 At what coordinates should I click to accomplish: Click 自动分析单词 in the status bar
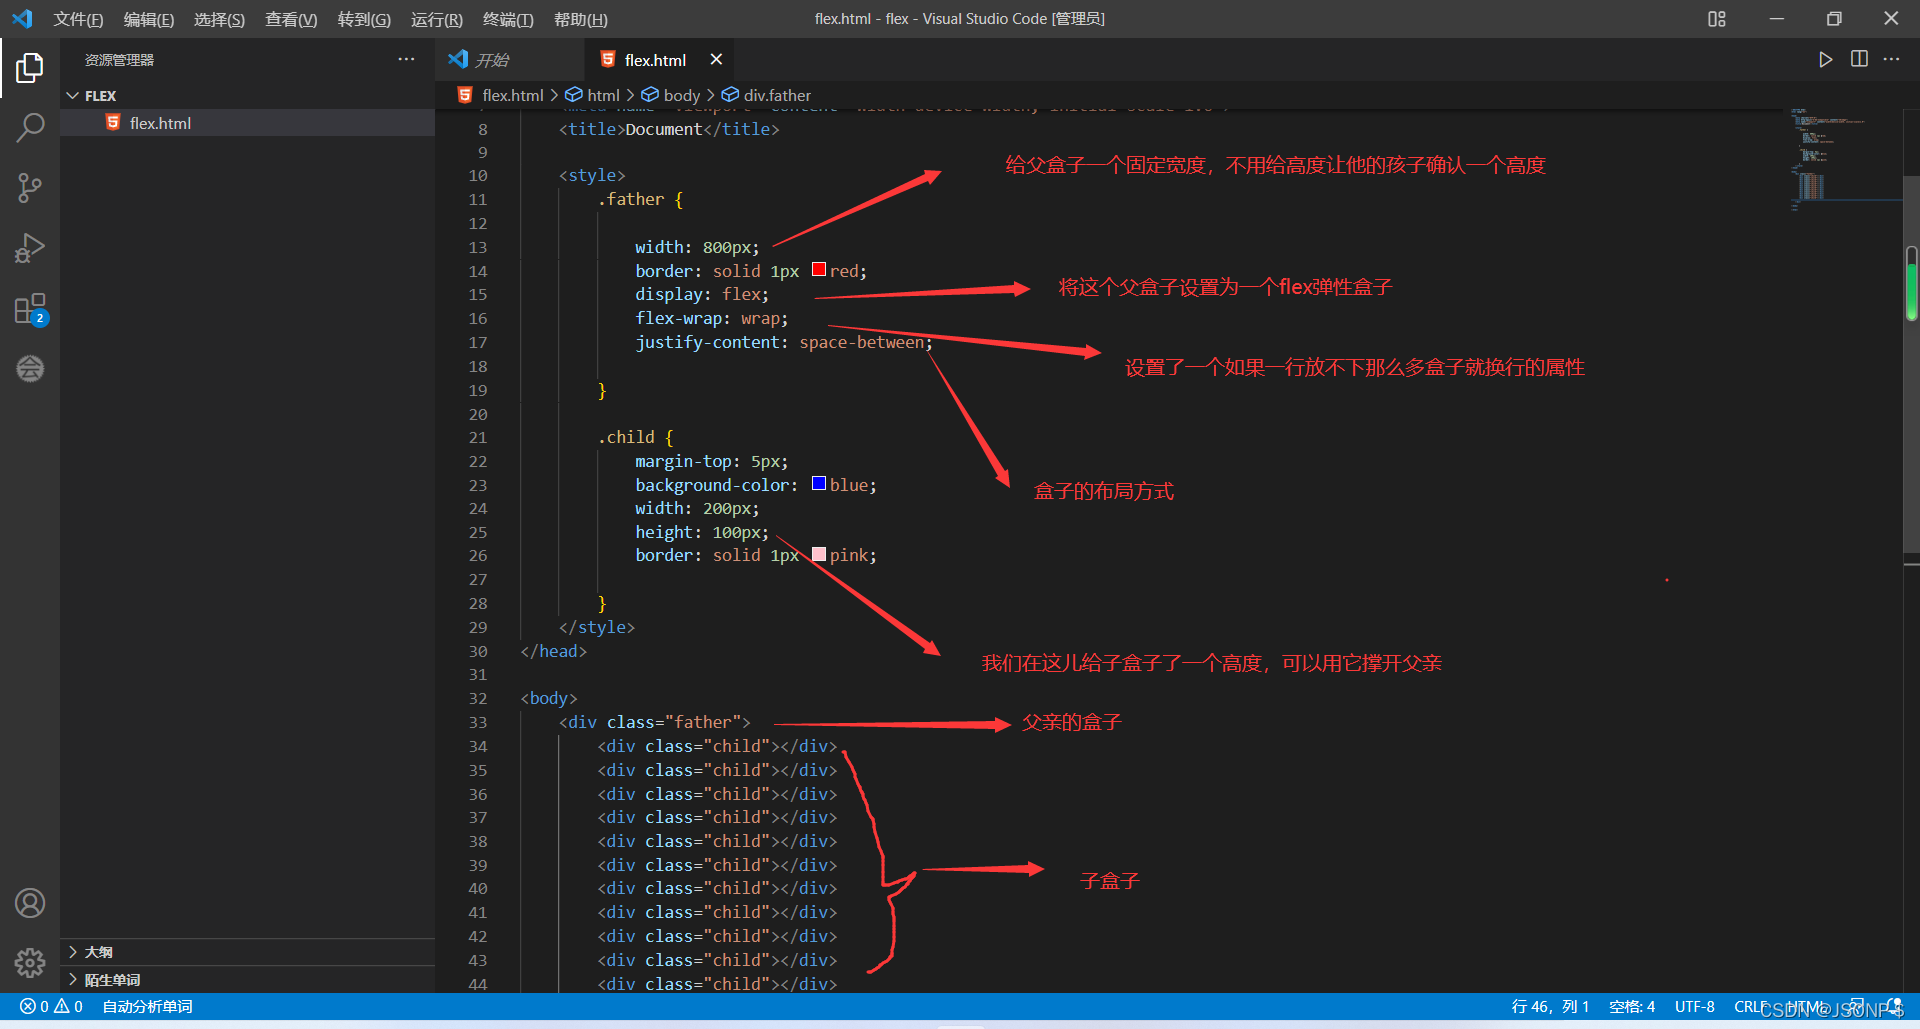147,1006
